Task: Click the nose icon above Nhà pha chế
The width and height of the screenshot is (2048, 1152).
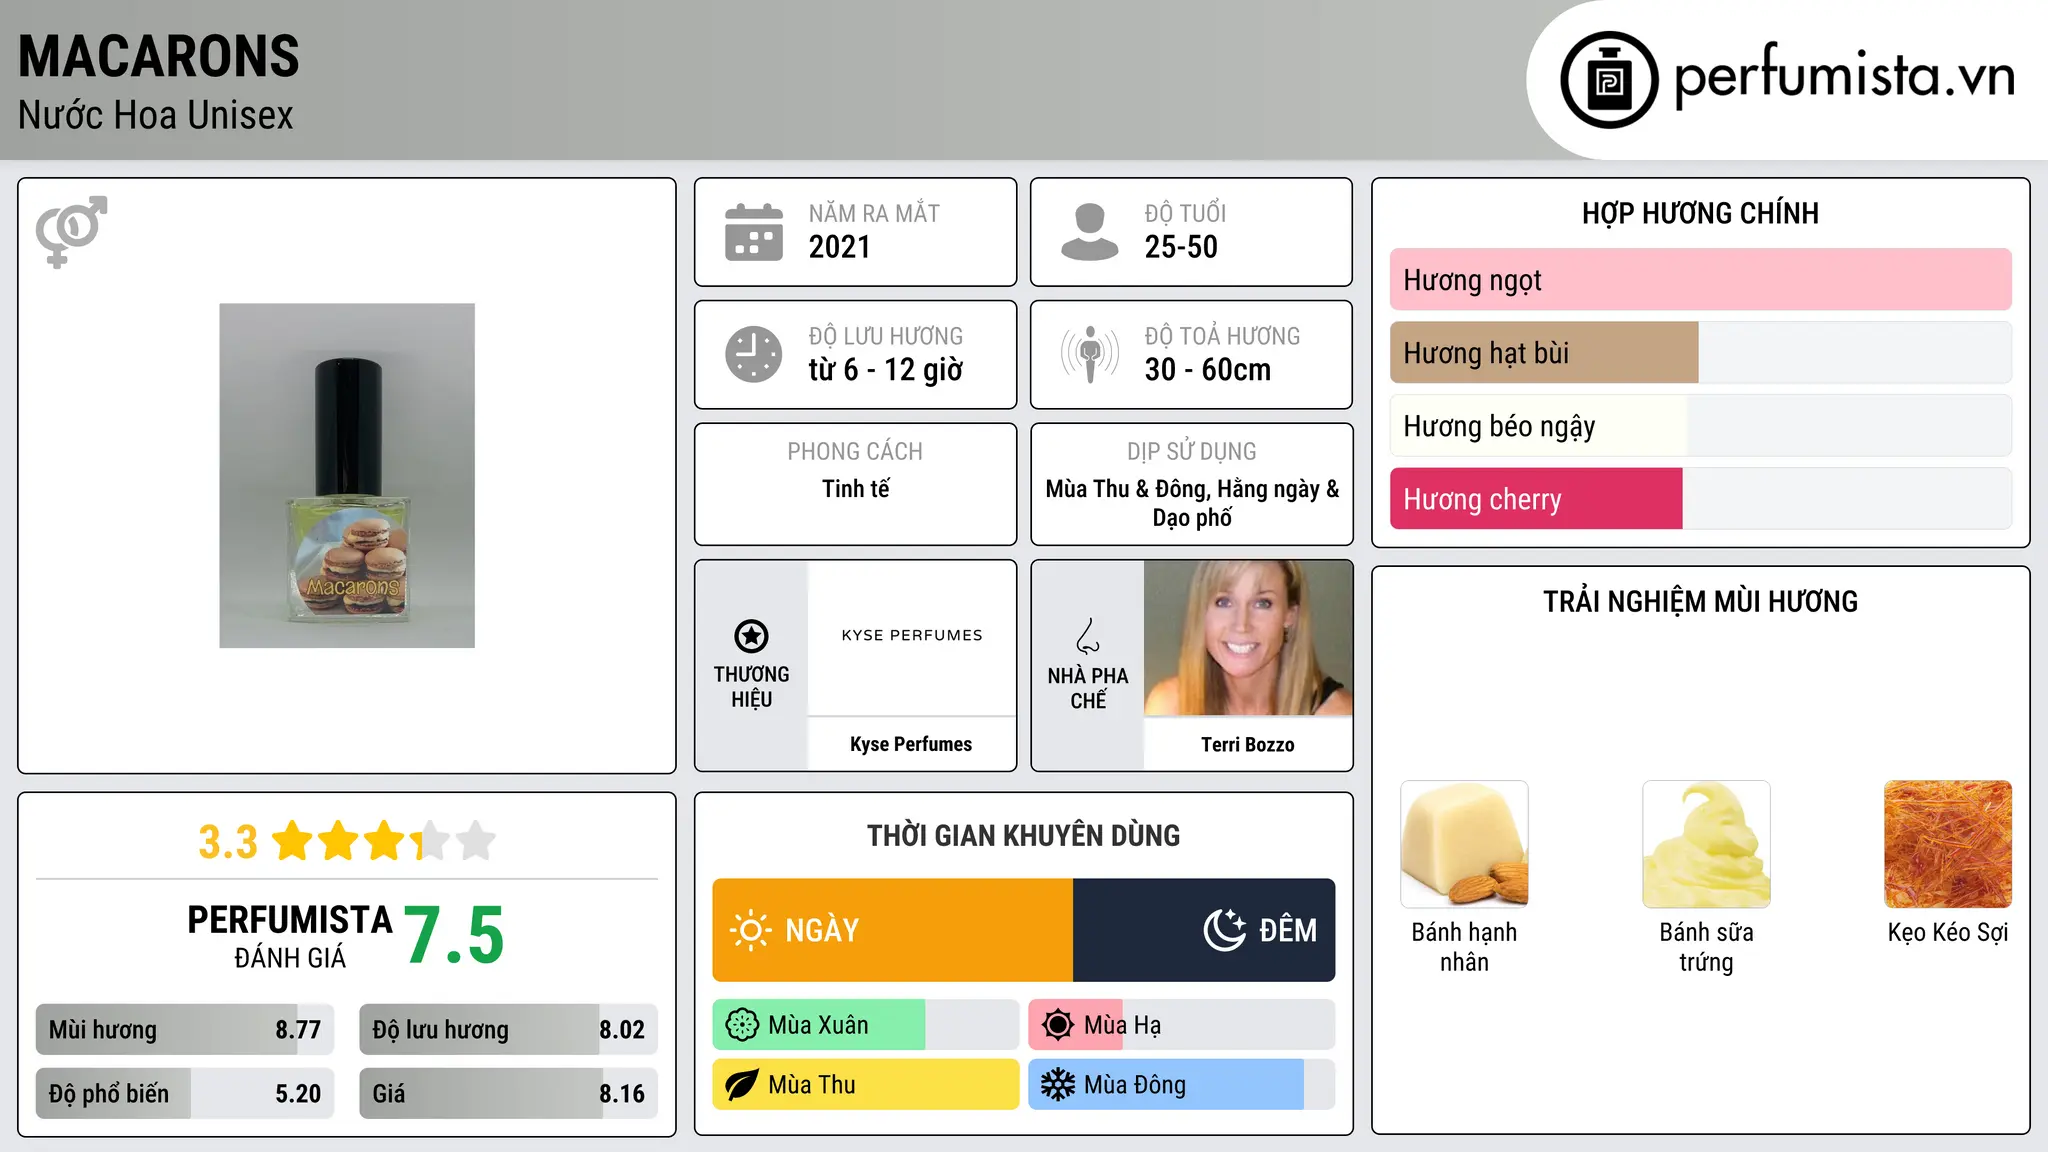Action: tap(1088, 636)
